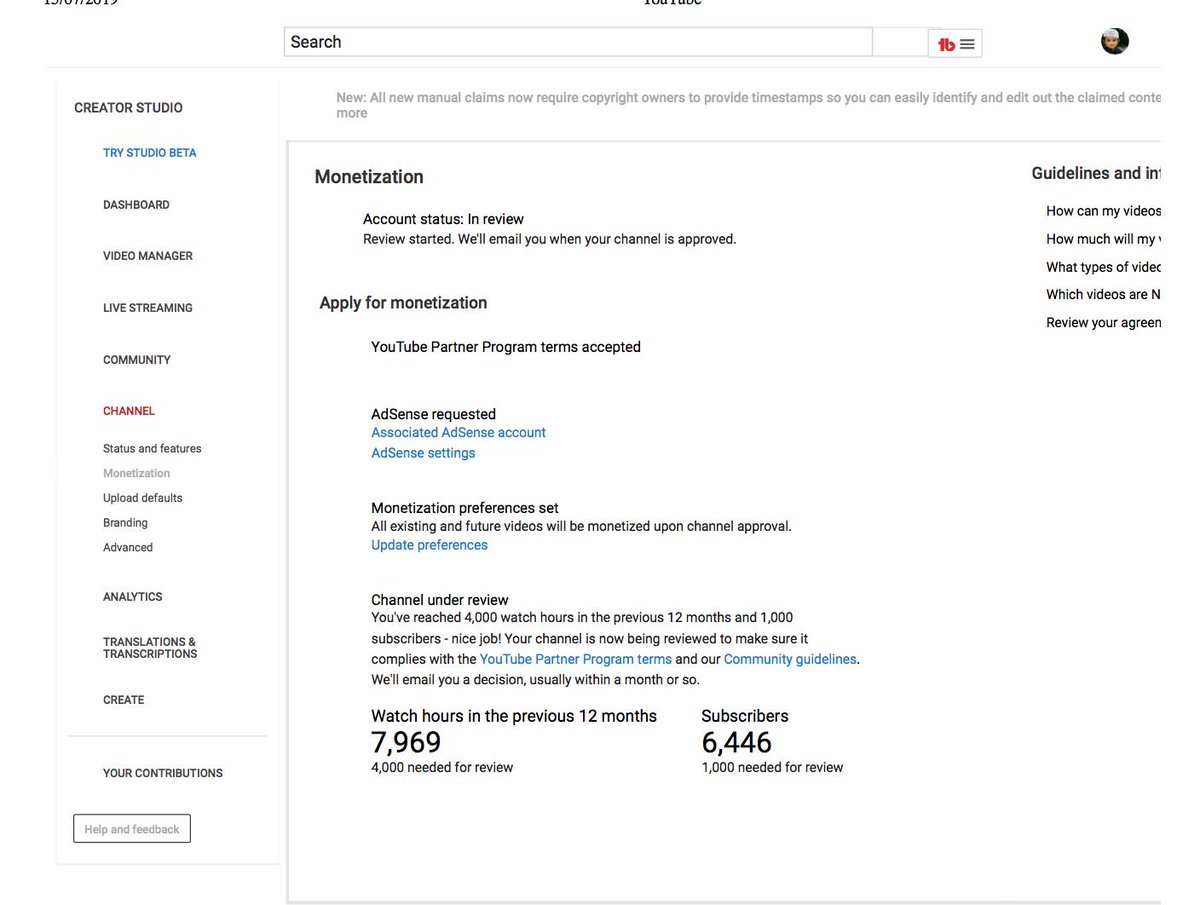The width and height of the screenshot is (1200, 905).
Task: Open YouTube Partner Program terms link
Action: (x=576, y=659)
